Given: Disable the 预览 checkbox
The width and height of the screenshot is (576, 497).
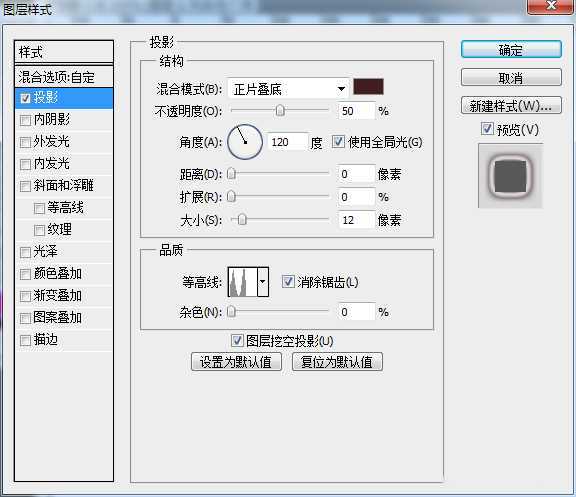Looking at the screenshot, I should point(487,129).
